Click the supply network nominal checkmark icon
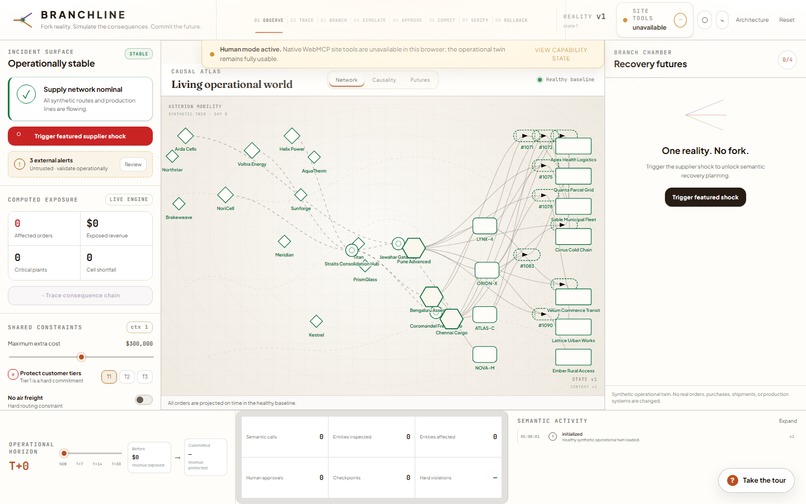 pyautogui.click(x=26, y=95)
